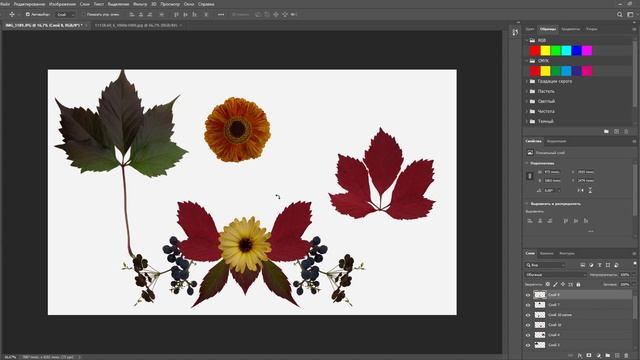Screen dimensions: 640x360
Task: Toggle visibility of layer Слой 7
Action: (528, 305)
